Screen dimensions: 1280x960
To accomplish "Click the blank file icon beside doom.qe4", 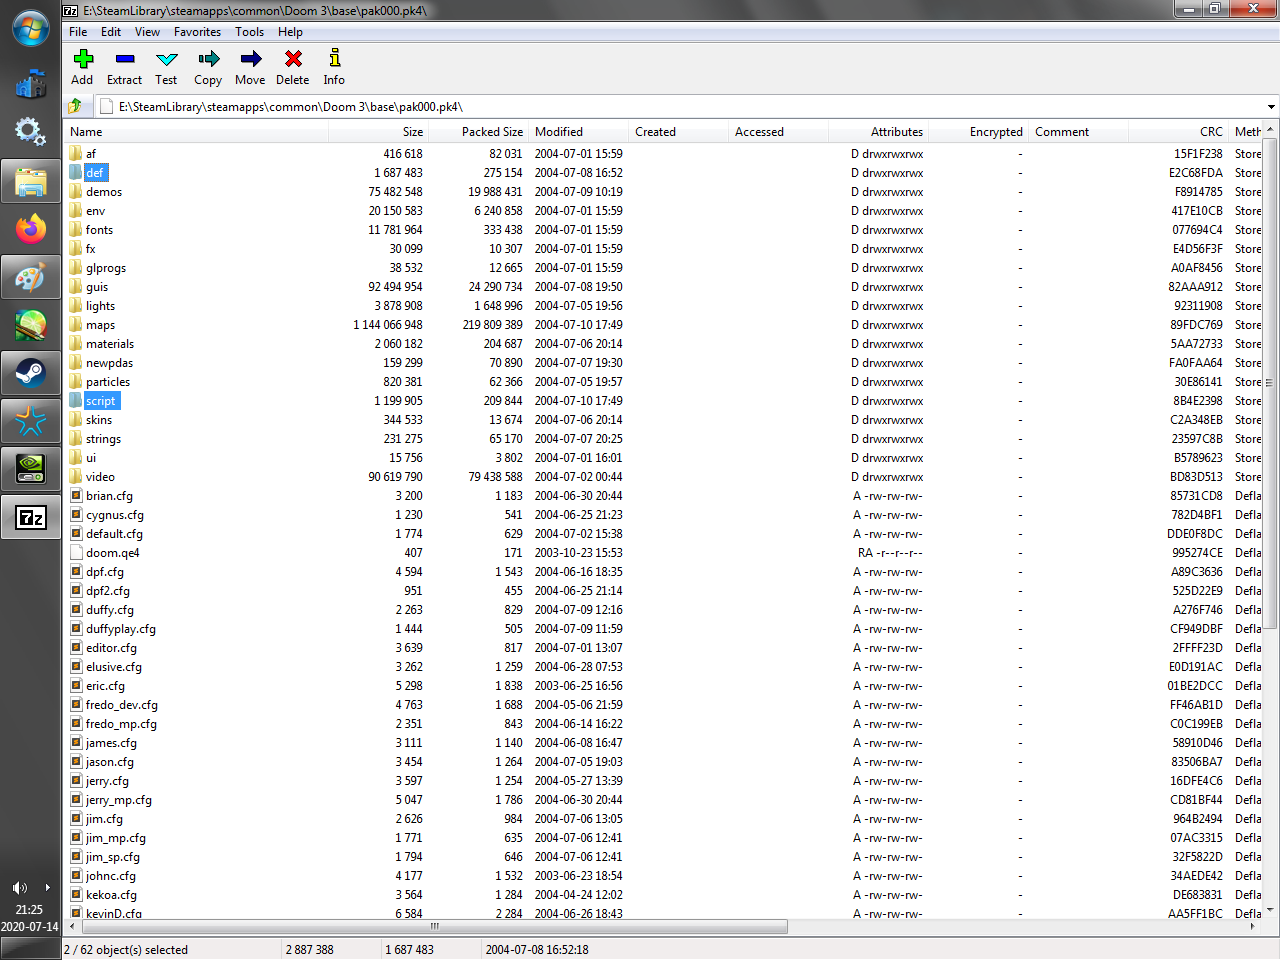I will point(76,552).
